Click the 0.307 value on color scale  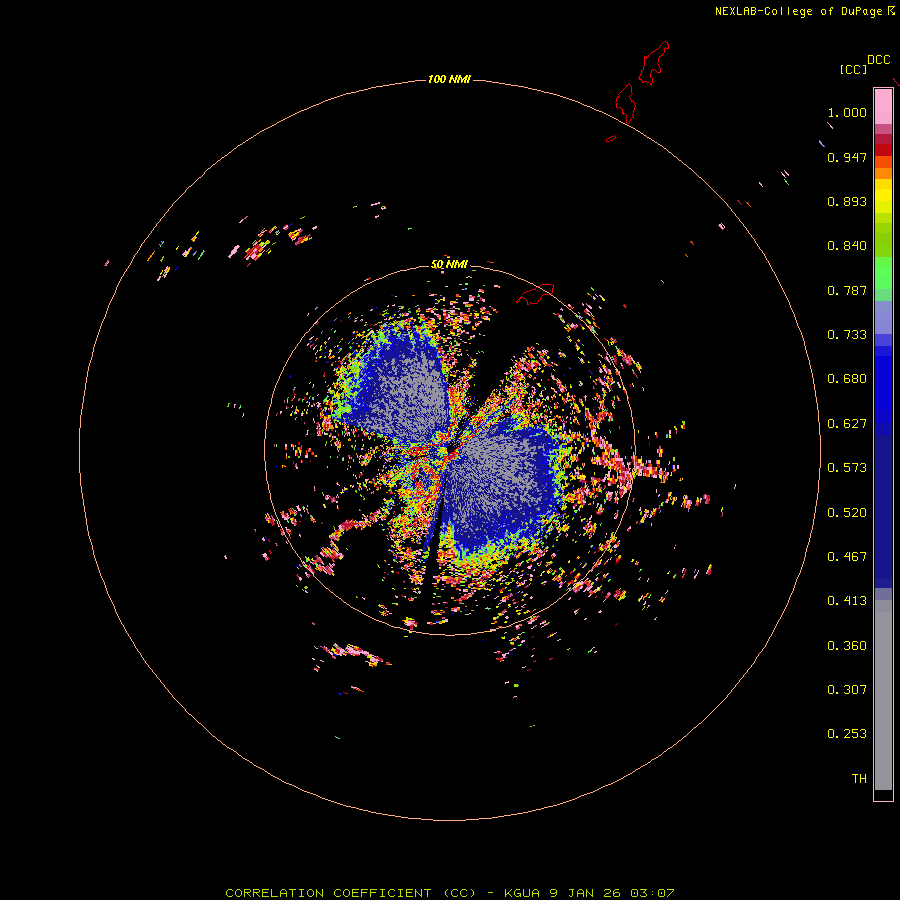pyautogui.click(x=847, y=690)
